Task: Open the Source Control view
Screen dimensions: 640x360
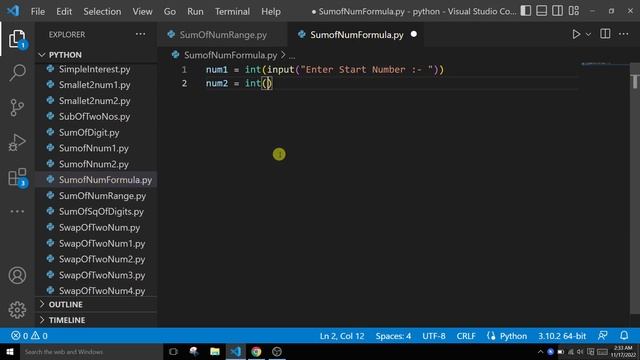Action: click(x=17, y=108)
